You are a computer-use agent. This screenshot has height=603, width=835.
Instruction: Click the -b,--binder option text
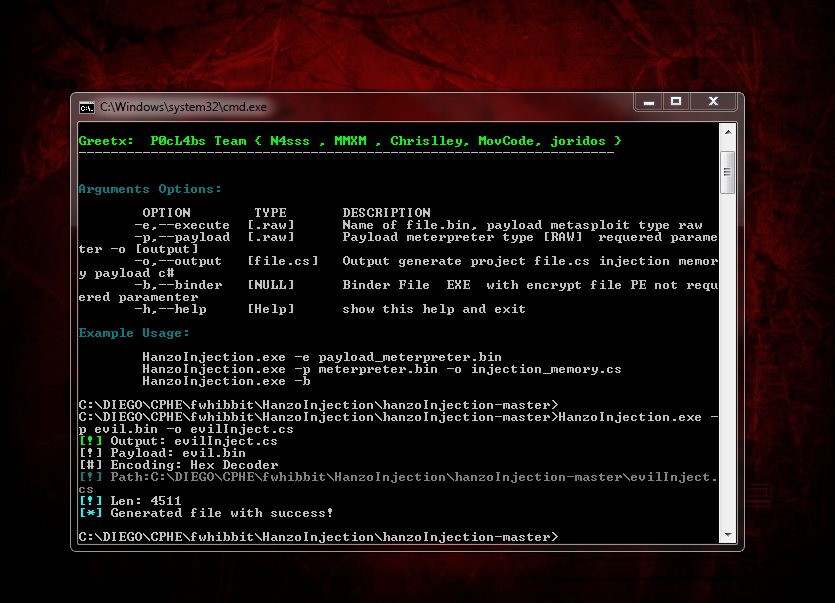pos(178,285)
